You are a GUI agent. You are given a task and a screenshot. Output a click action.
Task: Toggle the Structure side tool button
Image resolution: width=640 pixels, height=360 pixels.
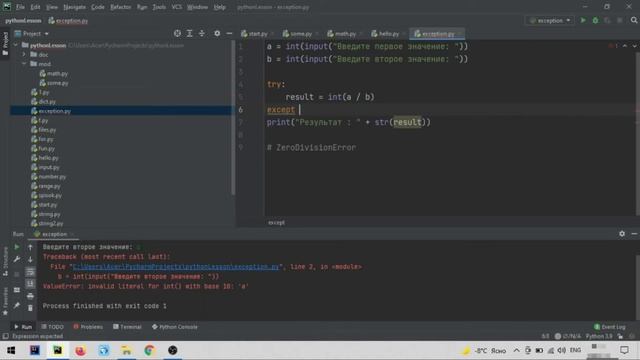(5, 261)
